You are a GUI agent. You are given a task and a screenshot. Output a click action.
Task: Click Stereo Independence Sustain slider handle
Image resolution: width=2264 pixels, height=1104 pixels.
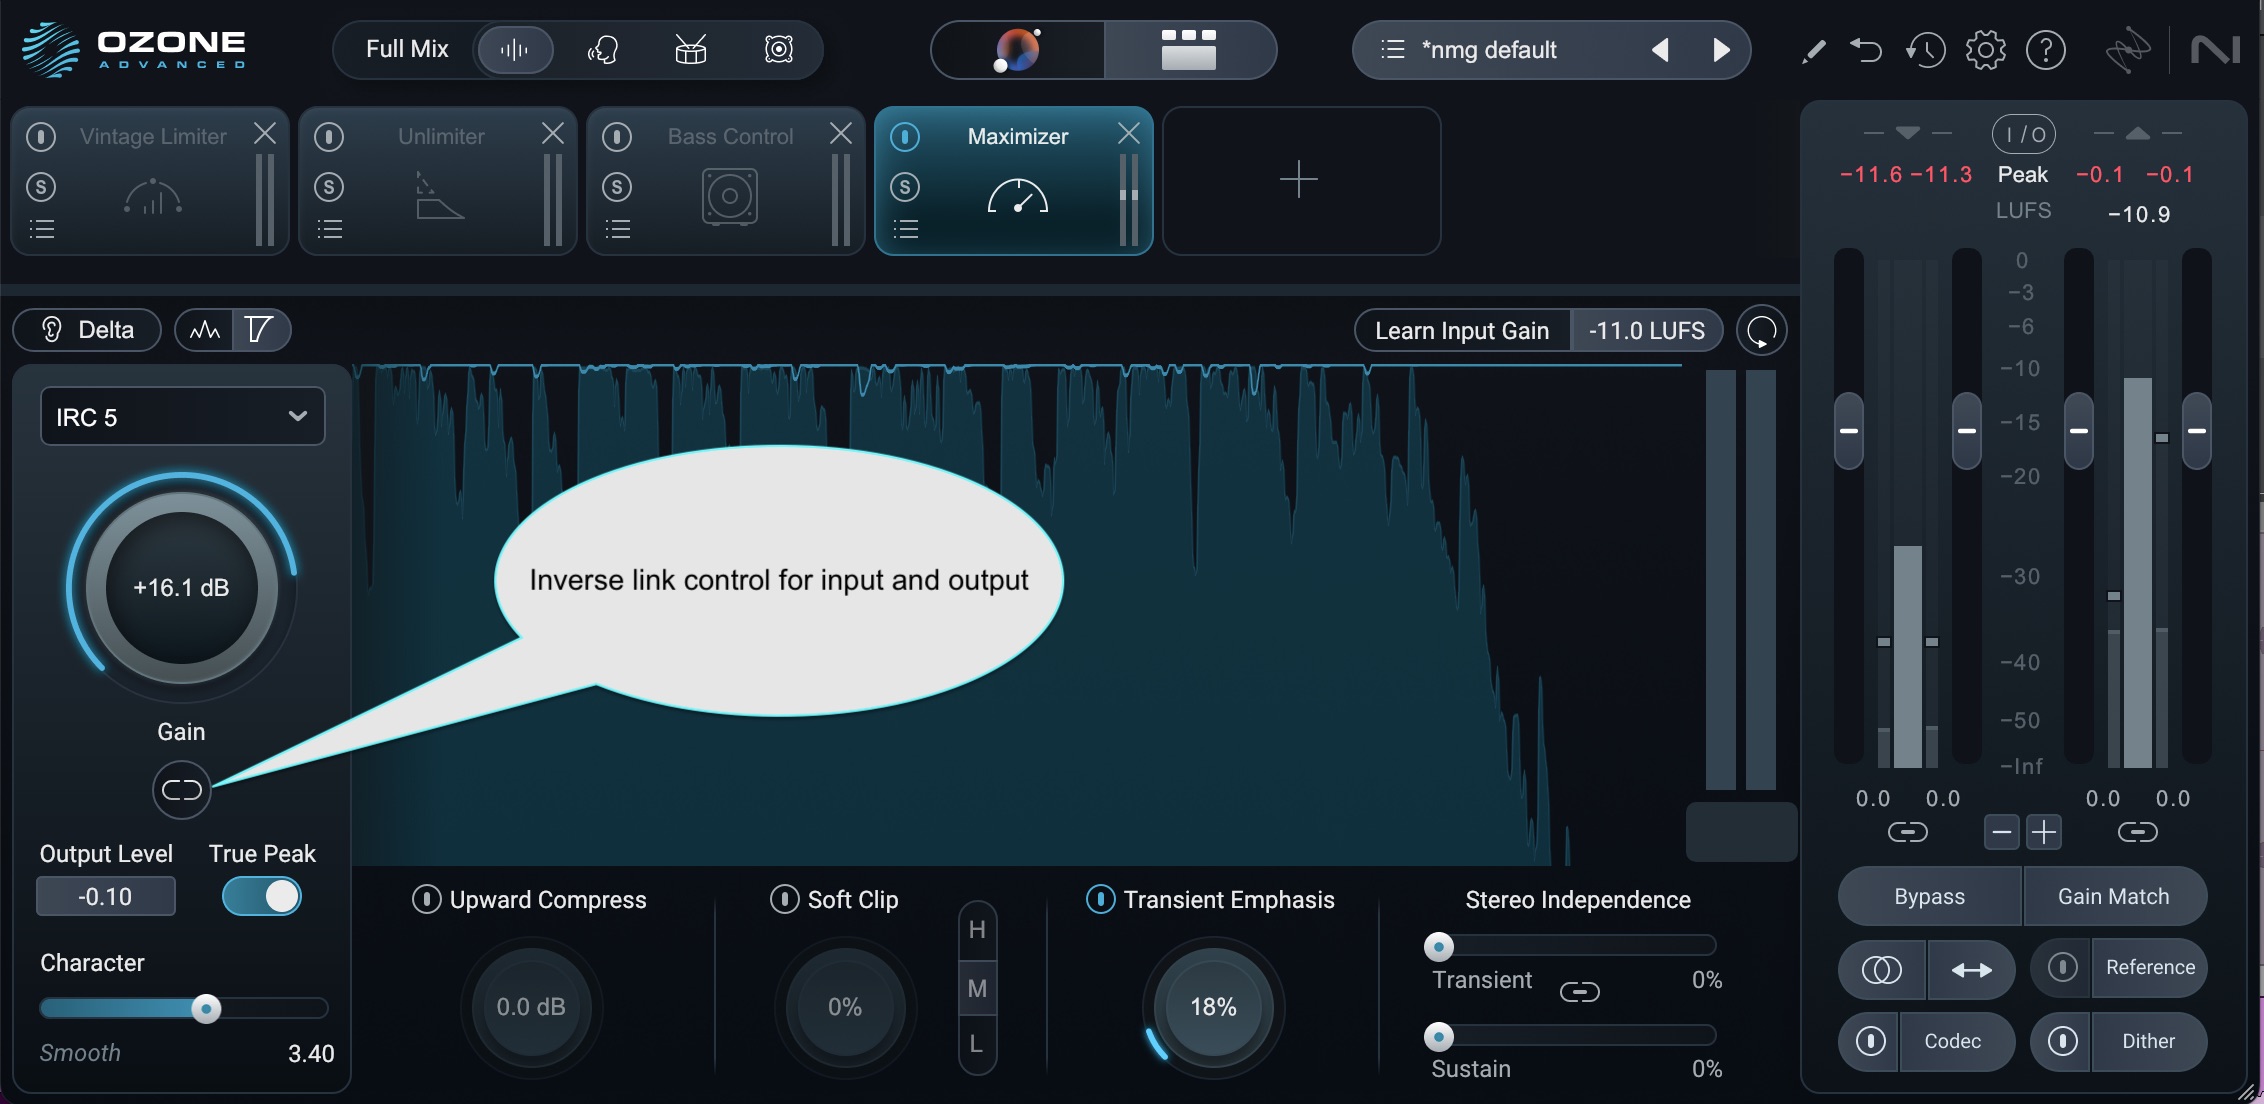[x=1439, y=1036]
